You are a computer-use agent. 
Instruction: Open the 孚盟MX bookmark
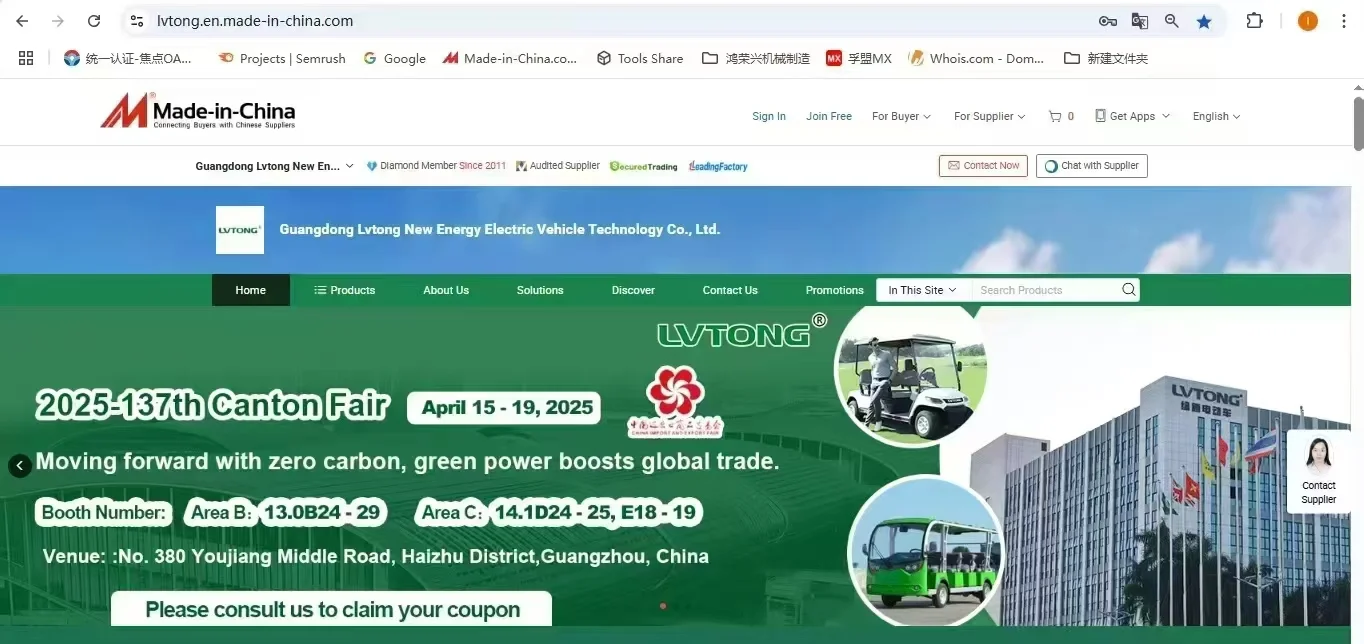[x=859, y=58]
